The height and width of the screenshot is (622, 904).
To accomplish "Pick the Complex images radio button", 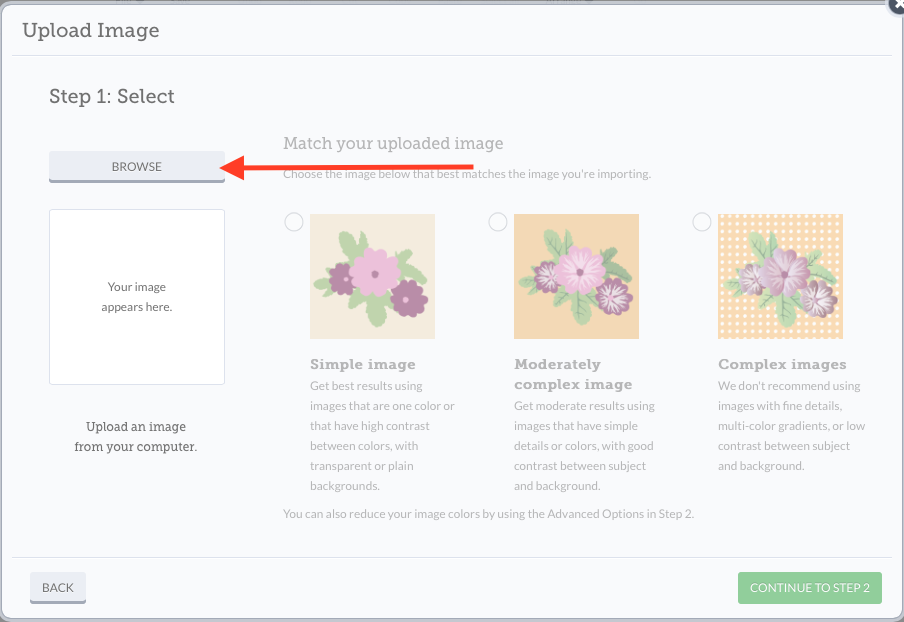I will (702, 222).
